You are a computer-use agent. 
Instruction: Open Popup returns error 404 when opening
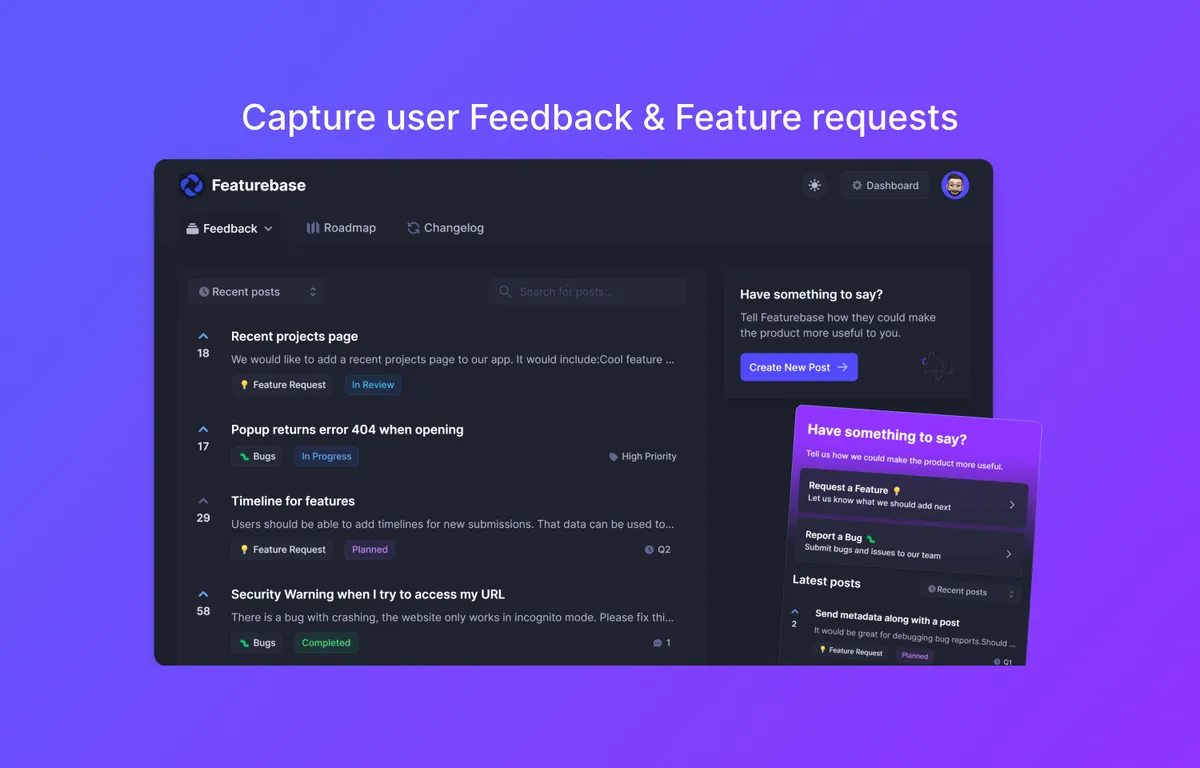pyautogui.click(x=347, y=430)
